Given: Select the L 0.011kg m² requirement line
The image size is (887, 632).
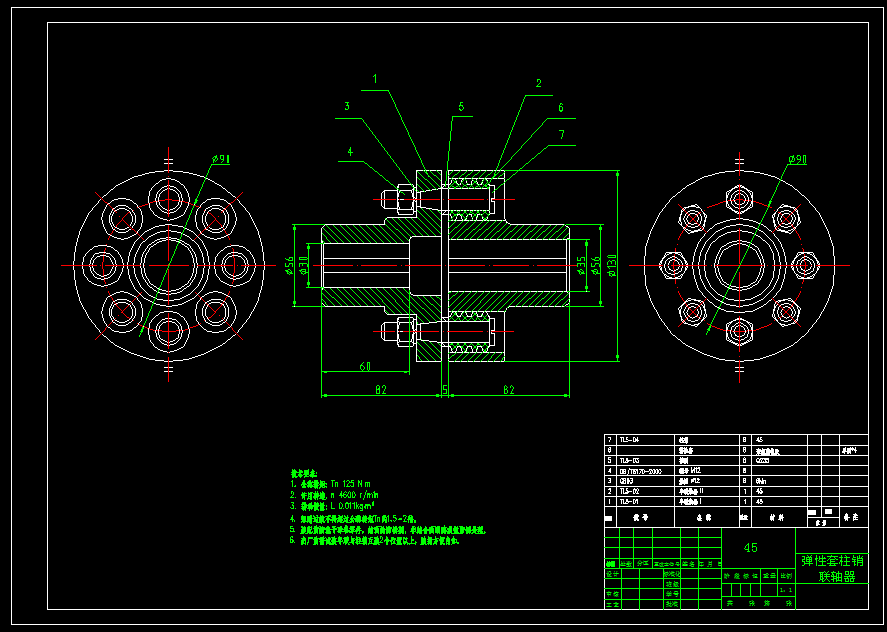Looking at the screenshot, I should tap(333, 505).
